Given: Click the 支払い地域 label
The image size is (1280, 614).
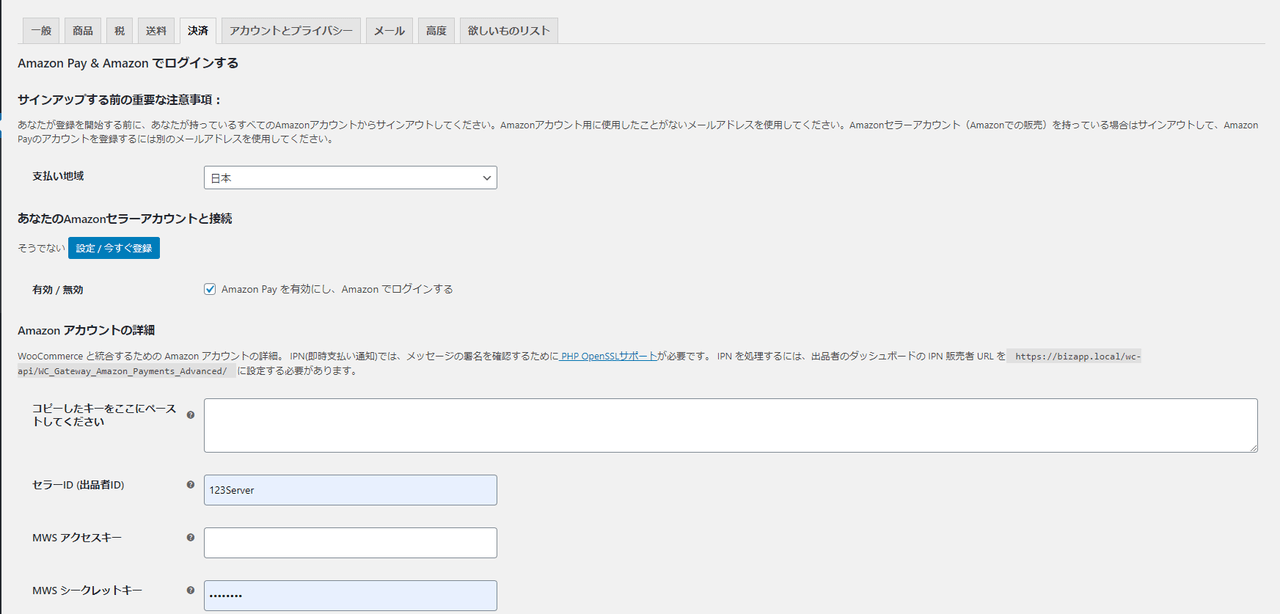Looking at the screenshot, I should tap(58, 176).
